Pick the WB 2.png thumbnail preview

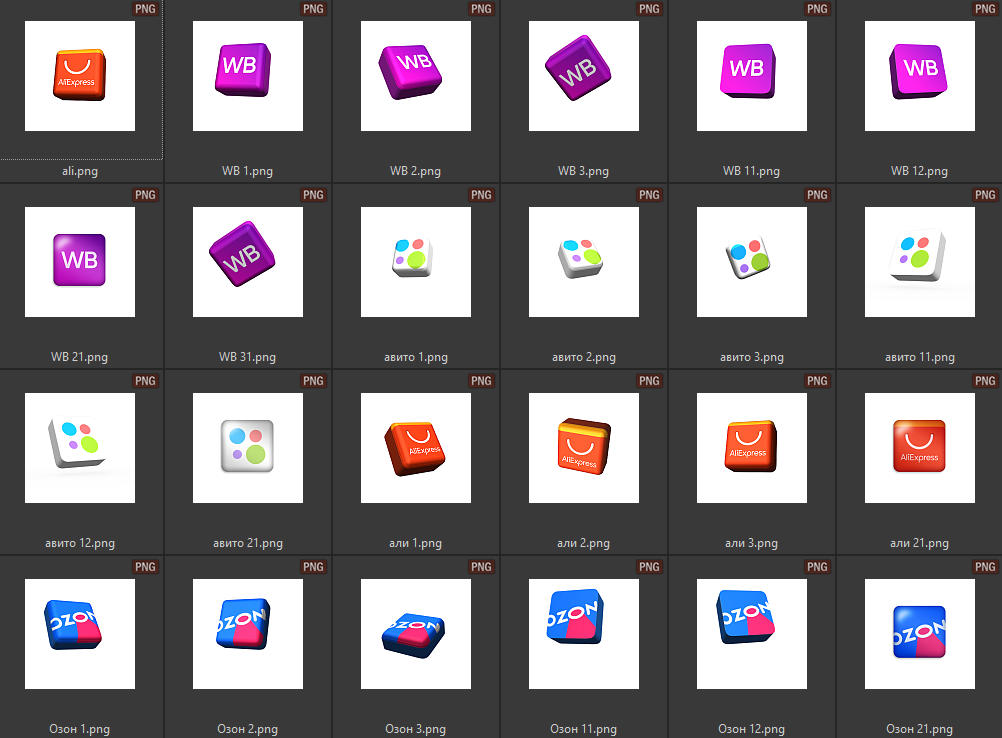[x=416, y=76]
